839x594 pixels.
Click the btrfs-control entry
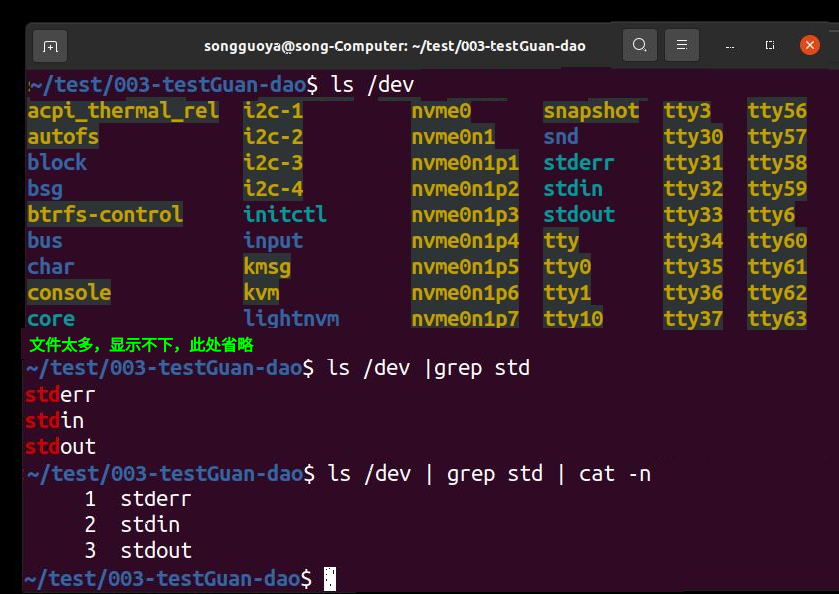click(x=104, y=214)
